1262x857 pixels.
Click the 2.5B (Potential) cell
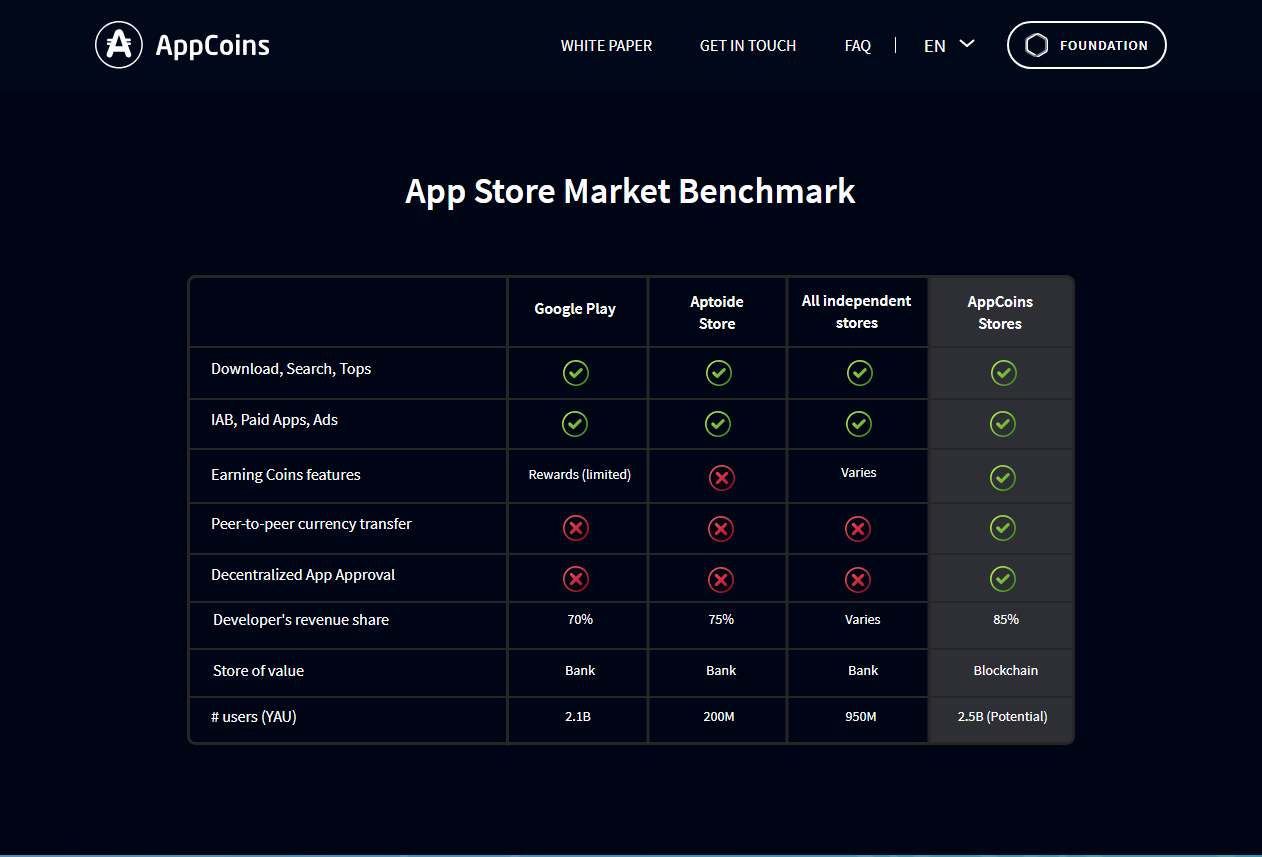click(x=1003, y=717)
